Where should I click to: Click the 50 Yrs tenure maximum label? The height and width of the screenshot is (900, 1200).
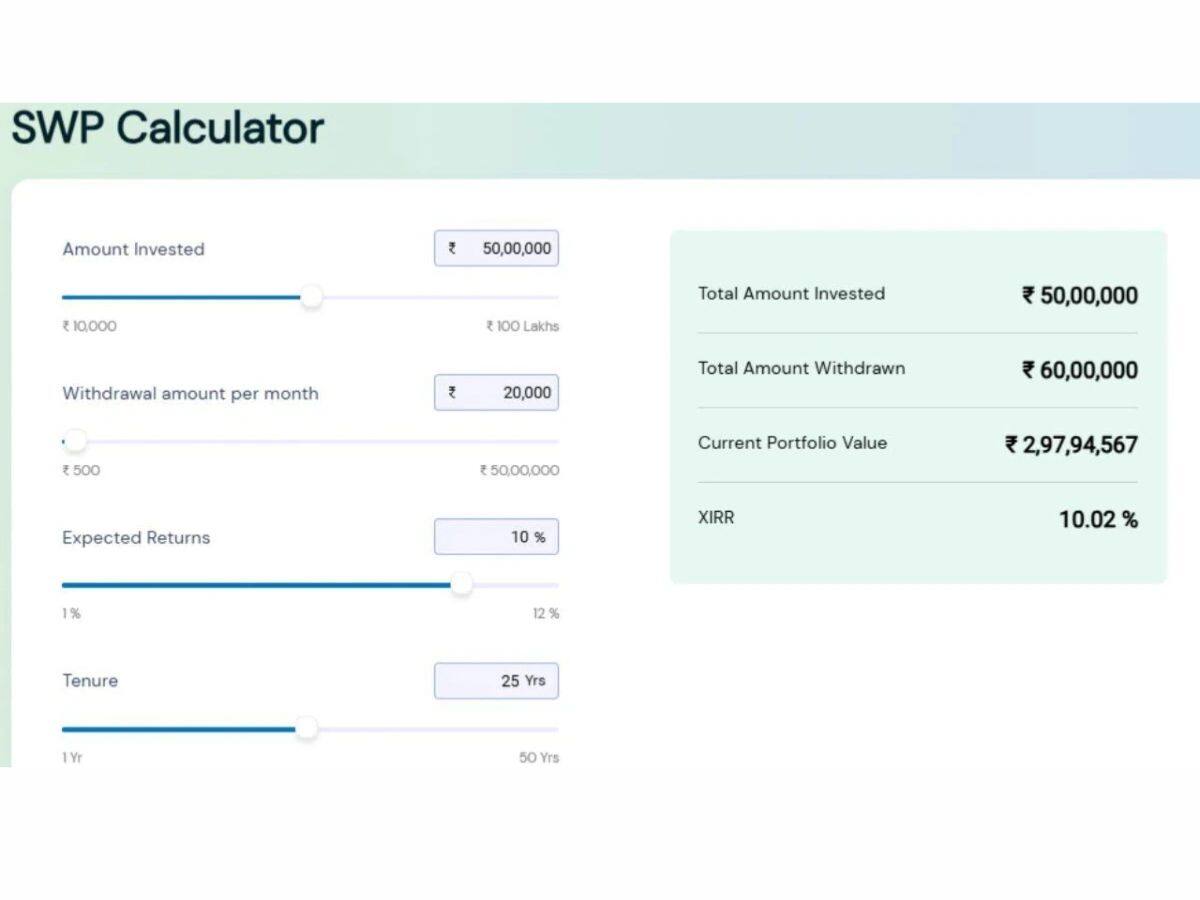(539, 758)
